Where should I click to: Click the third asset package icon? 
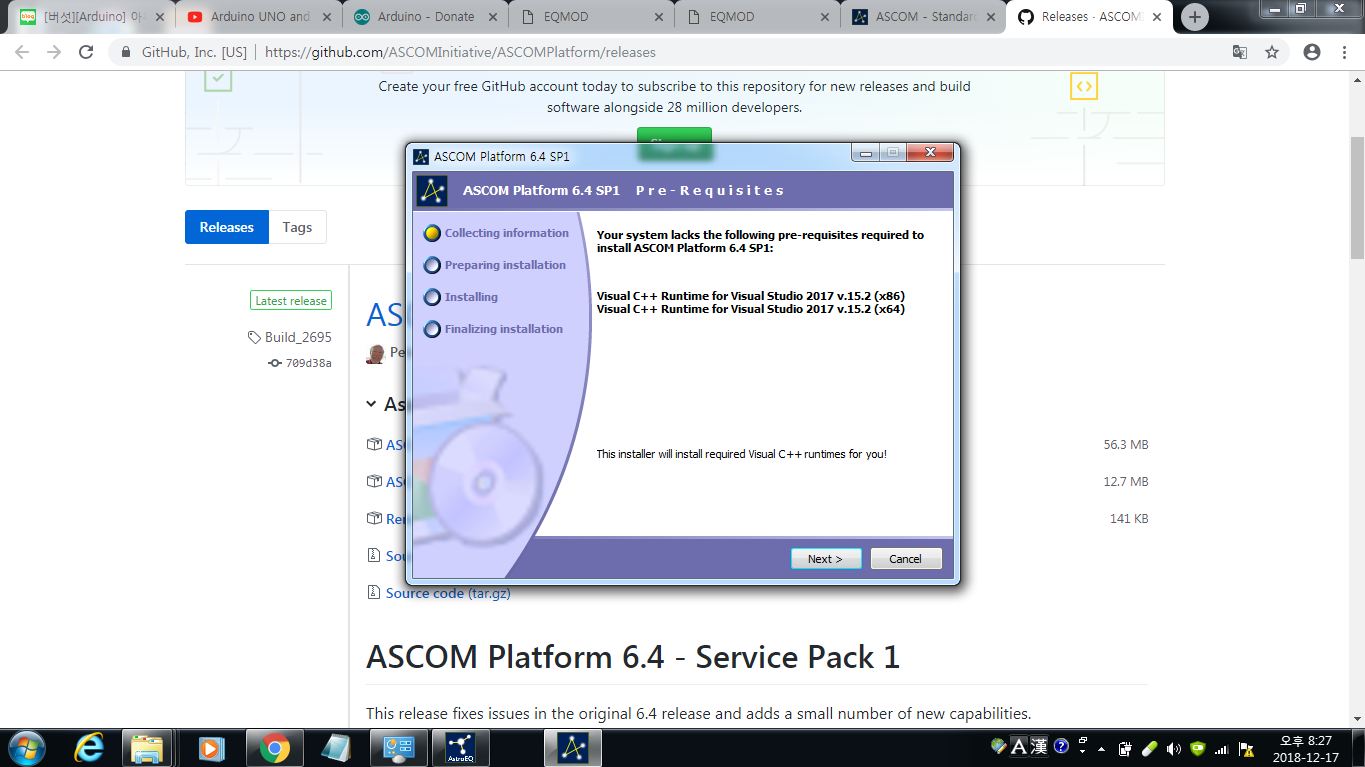(374, 519)
